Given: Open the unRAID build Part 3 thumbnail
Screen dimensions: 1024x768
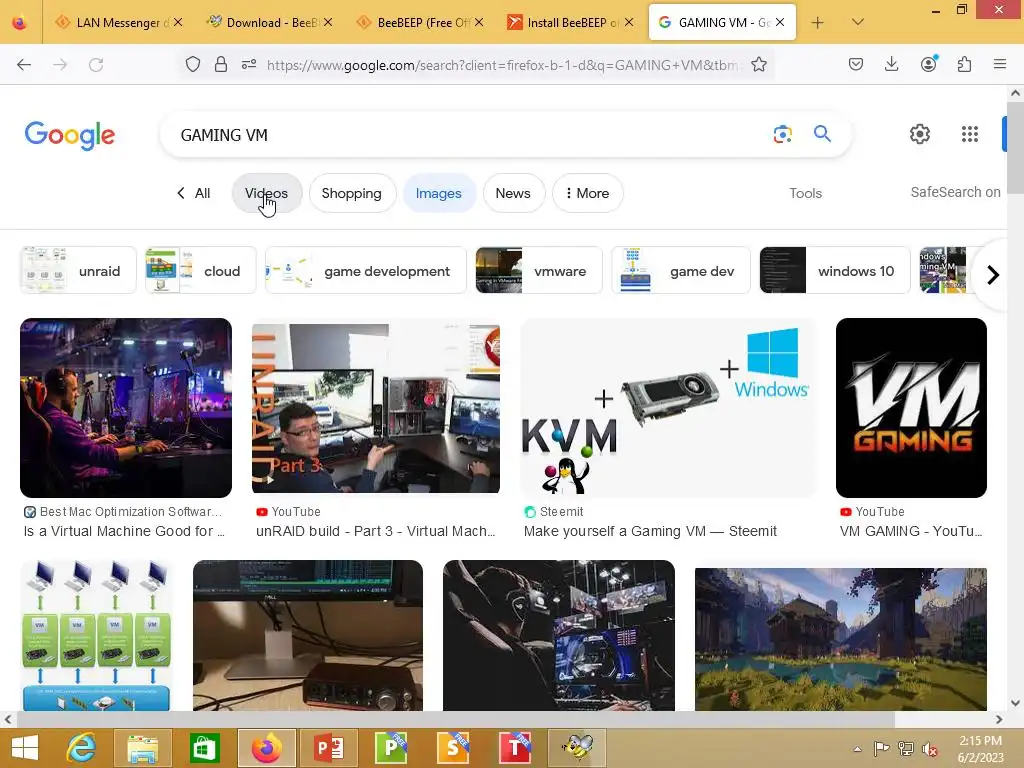Looking at the screenshot, I should 376,408.
